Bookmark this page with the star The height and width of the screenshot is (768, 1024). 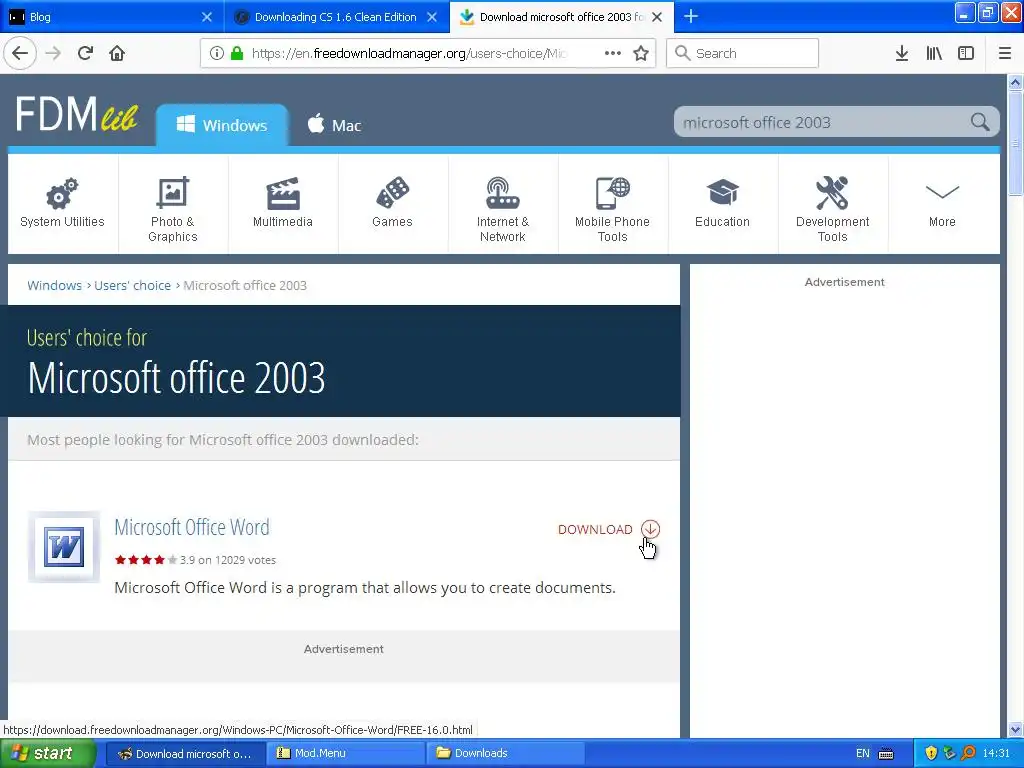coord(641,53)
